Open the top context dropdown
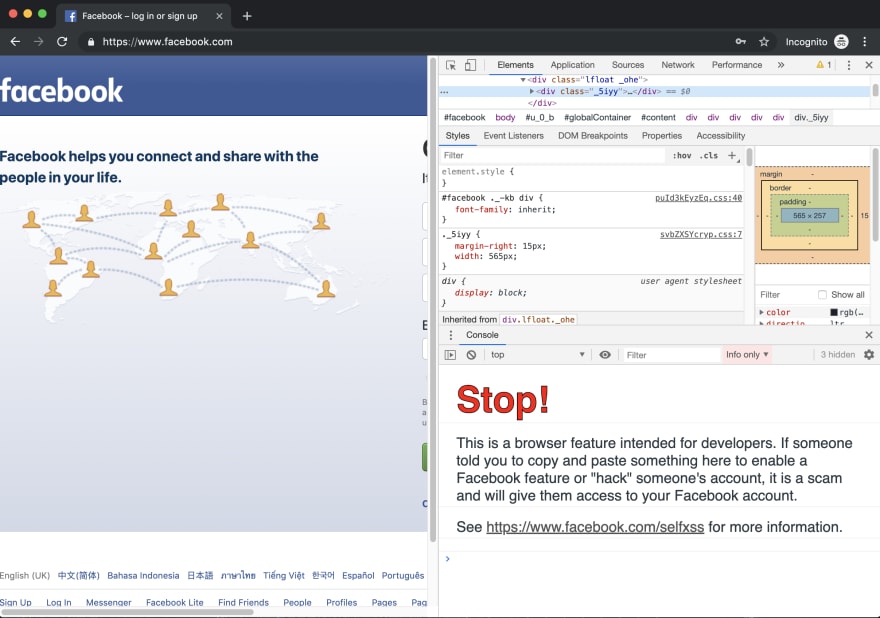 (538, 355)
